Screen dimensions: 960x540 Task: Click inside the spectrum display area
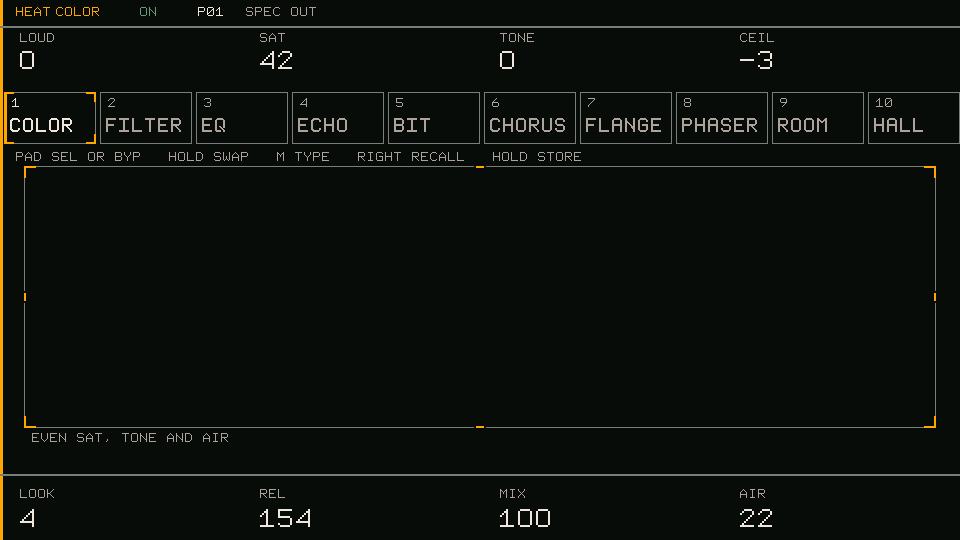(x=480, y=297)
